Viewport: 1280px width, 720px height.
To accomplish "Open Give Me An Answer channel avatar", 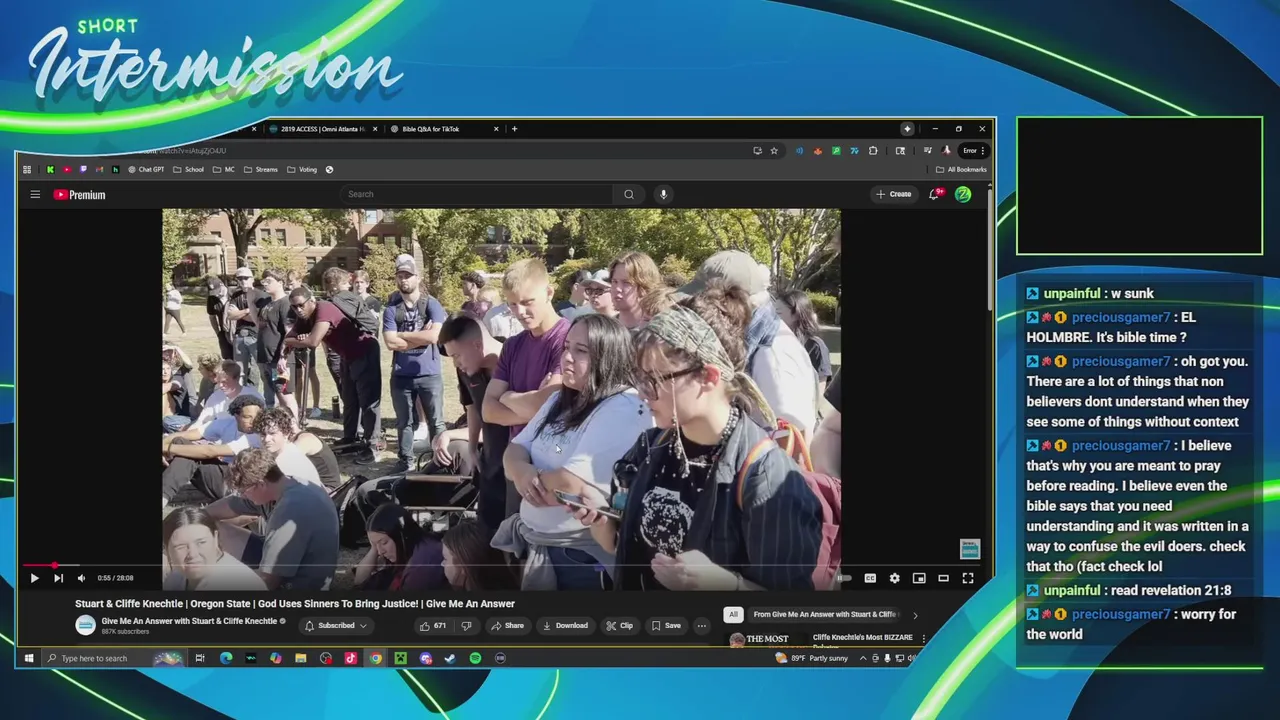I will 85,626.
